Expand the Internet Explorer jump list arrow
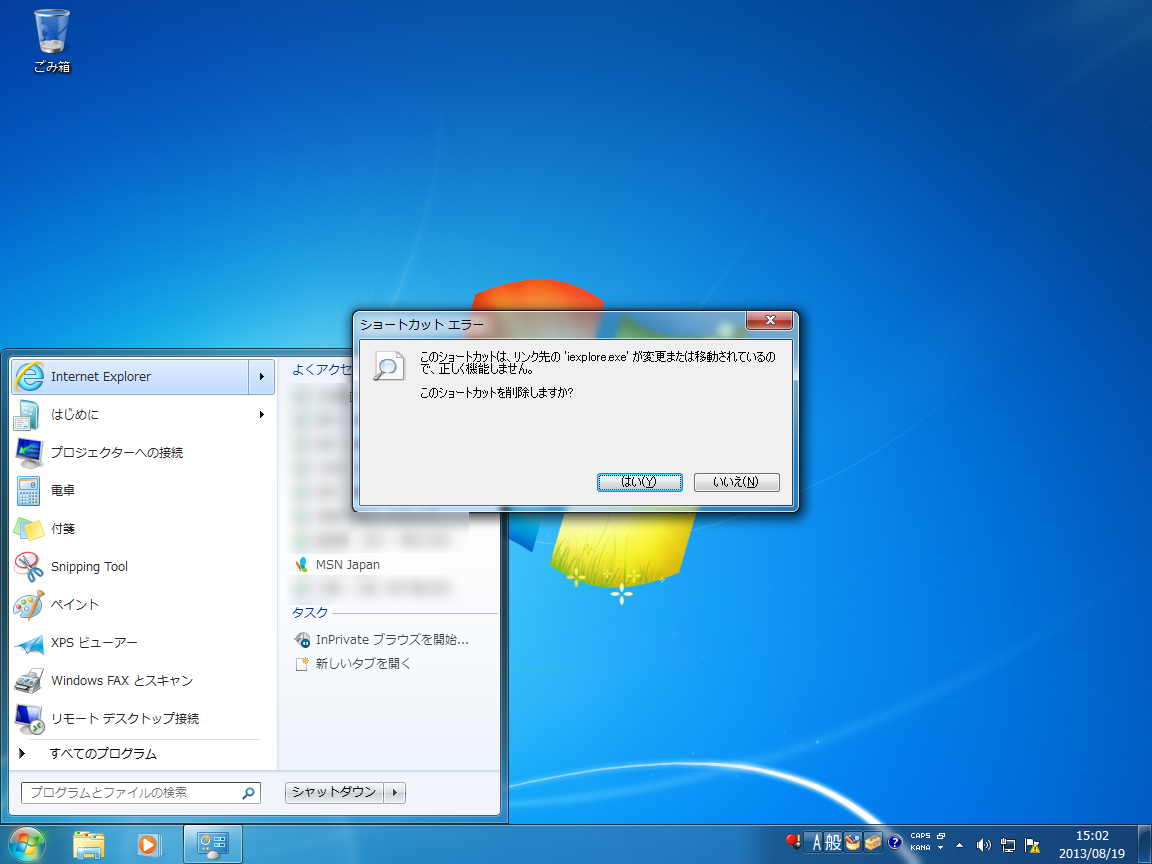Viewport: 1152px width, 864px height. 262,377
